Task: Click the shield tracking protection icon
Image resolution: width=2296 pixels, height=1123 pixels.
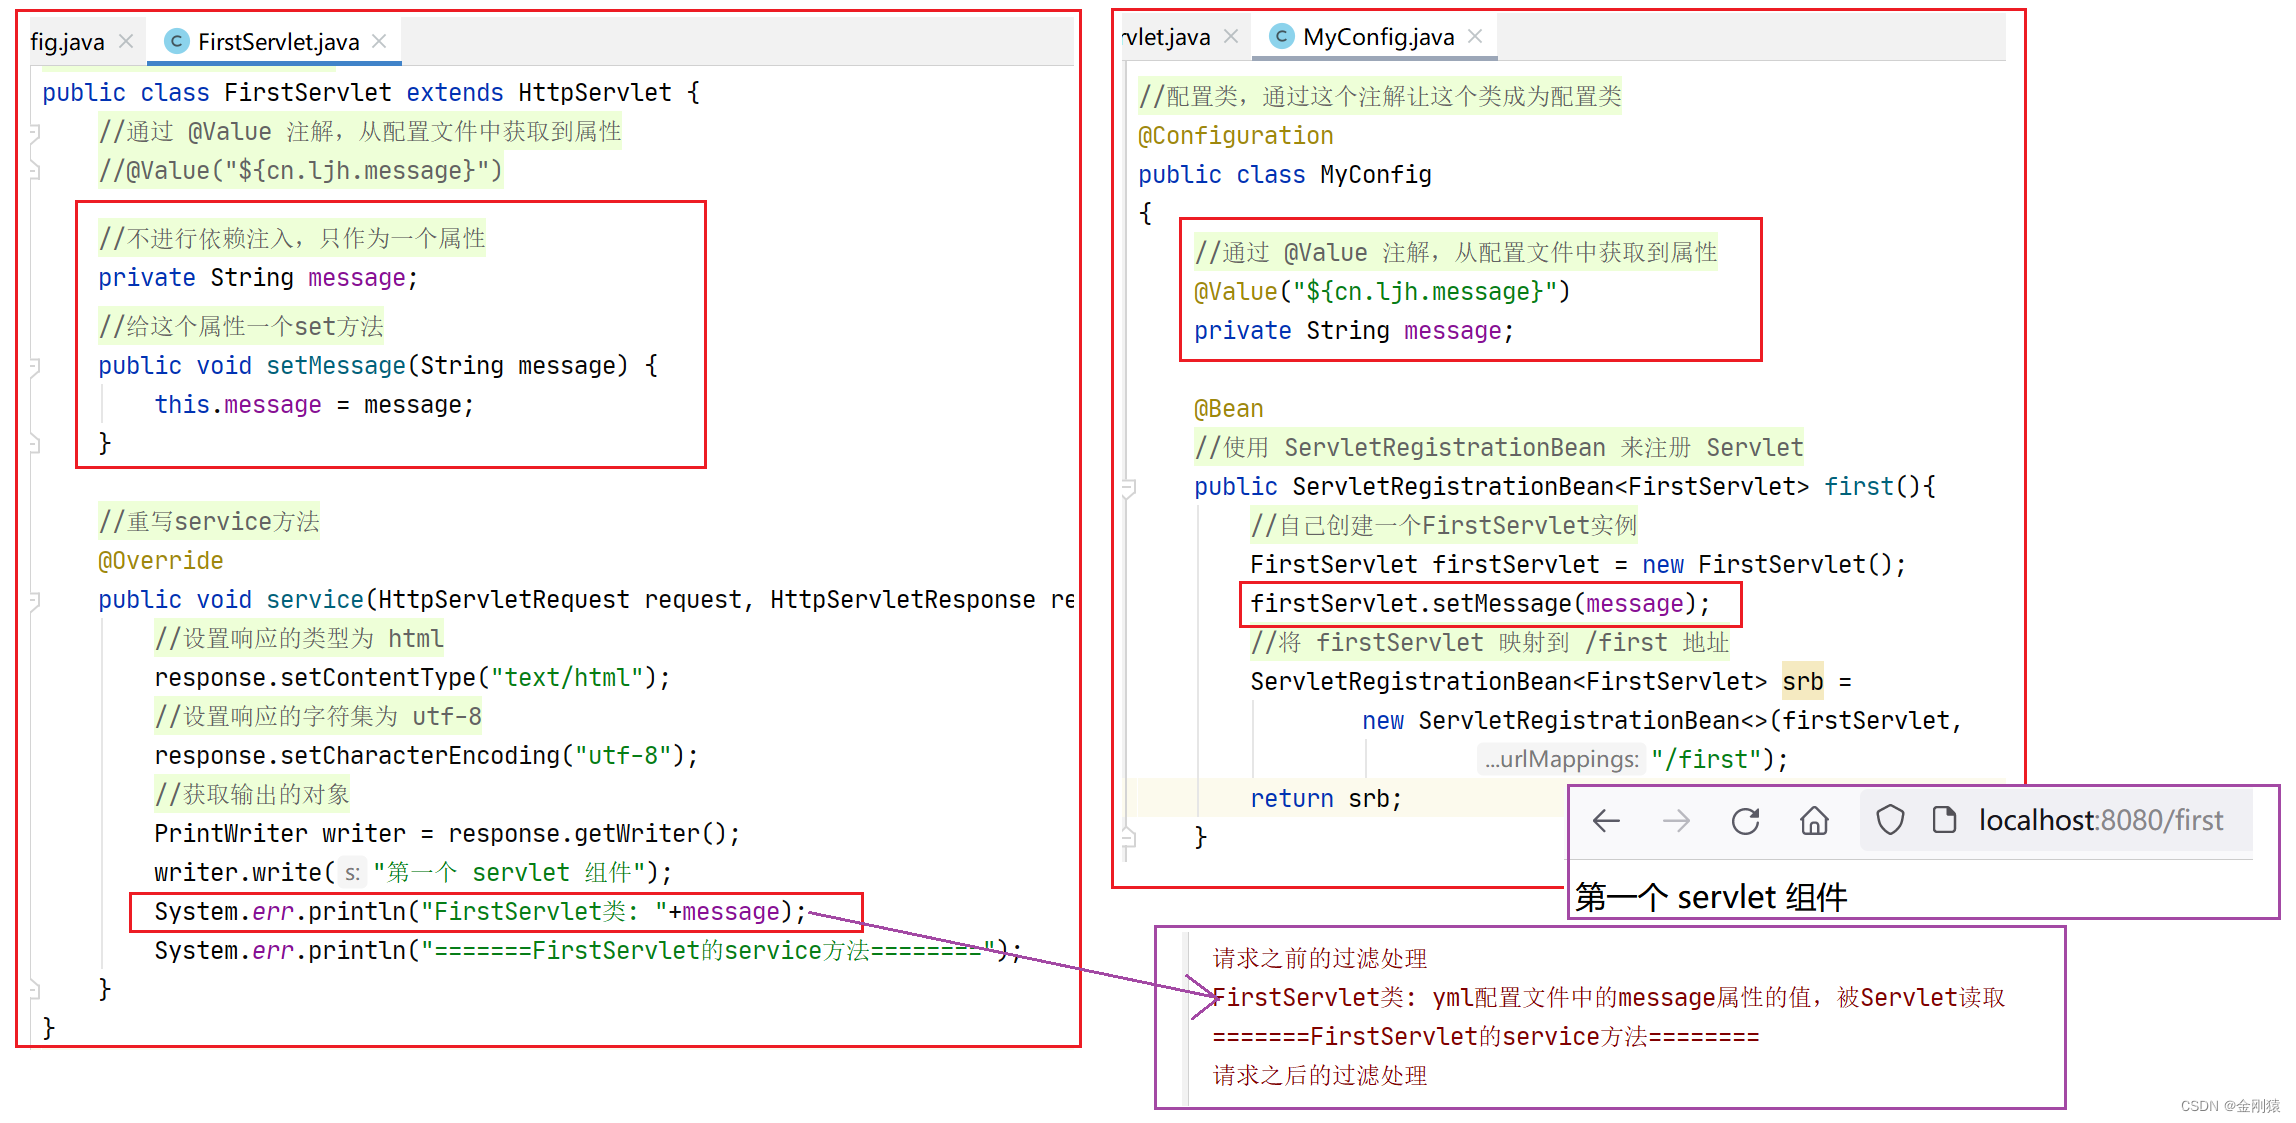Action: point(1890,821)
